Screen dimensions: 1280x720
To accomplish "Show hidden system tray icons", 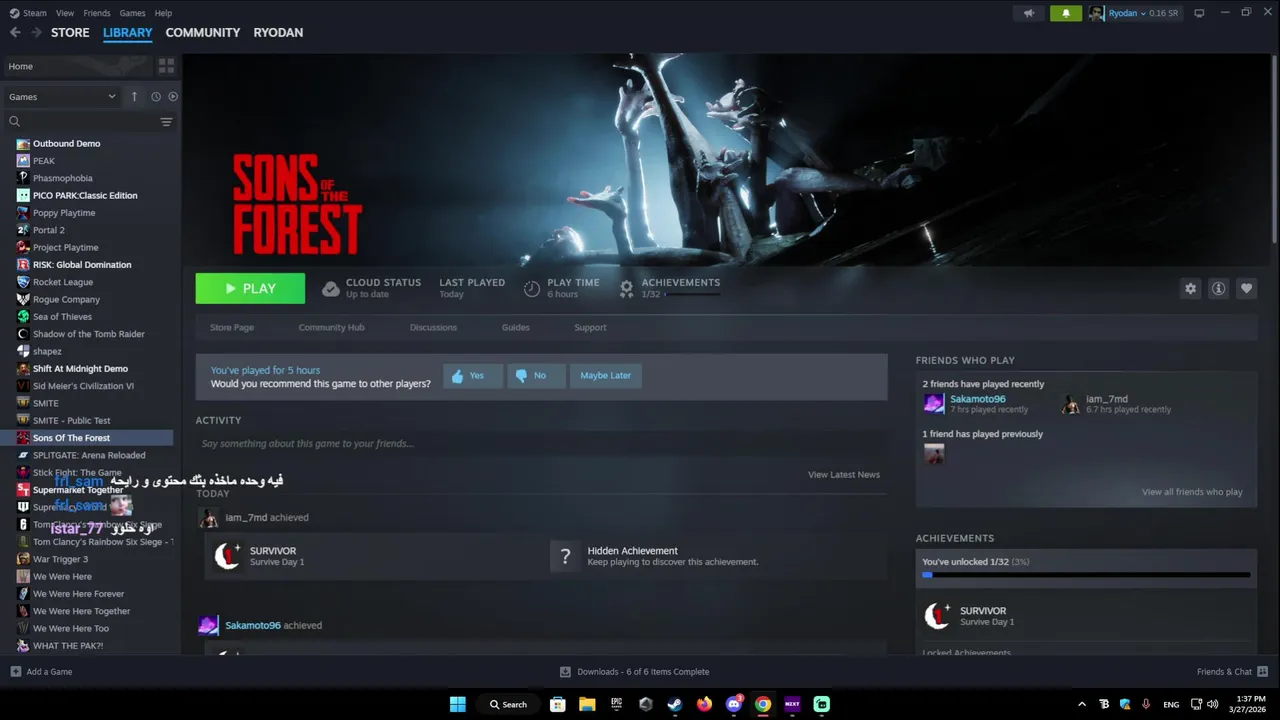I will click(x=1082, y=704).
